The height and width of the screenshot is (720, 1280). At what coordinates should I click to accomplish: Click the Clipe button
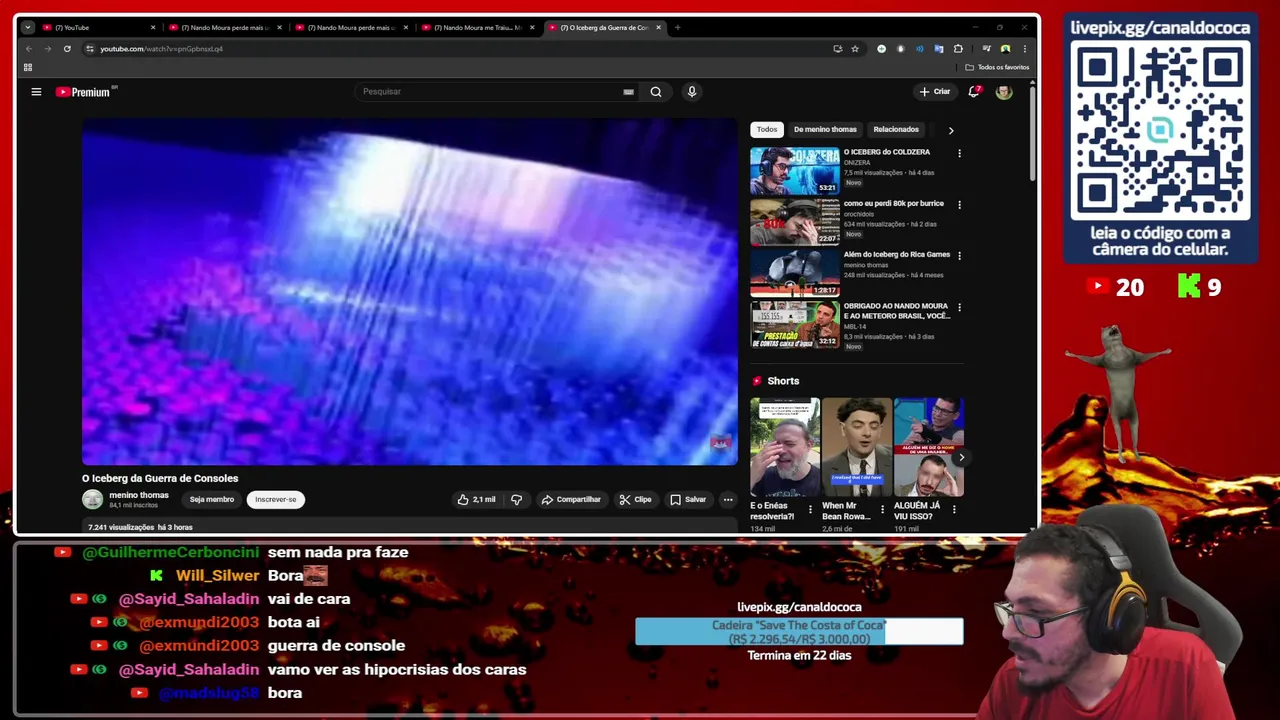click(635, 499)
